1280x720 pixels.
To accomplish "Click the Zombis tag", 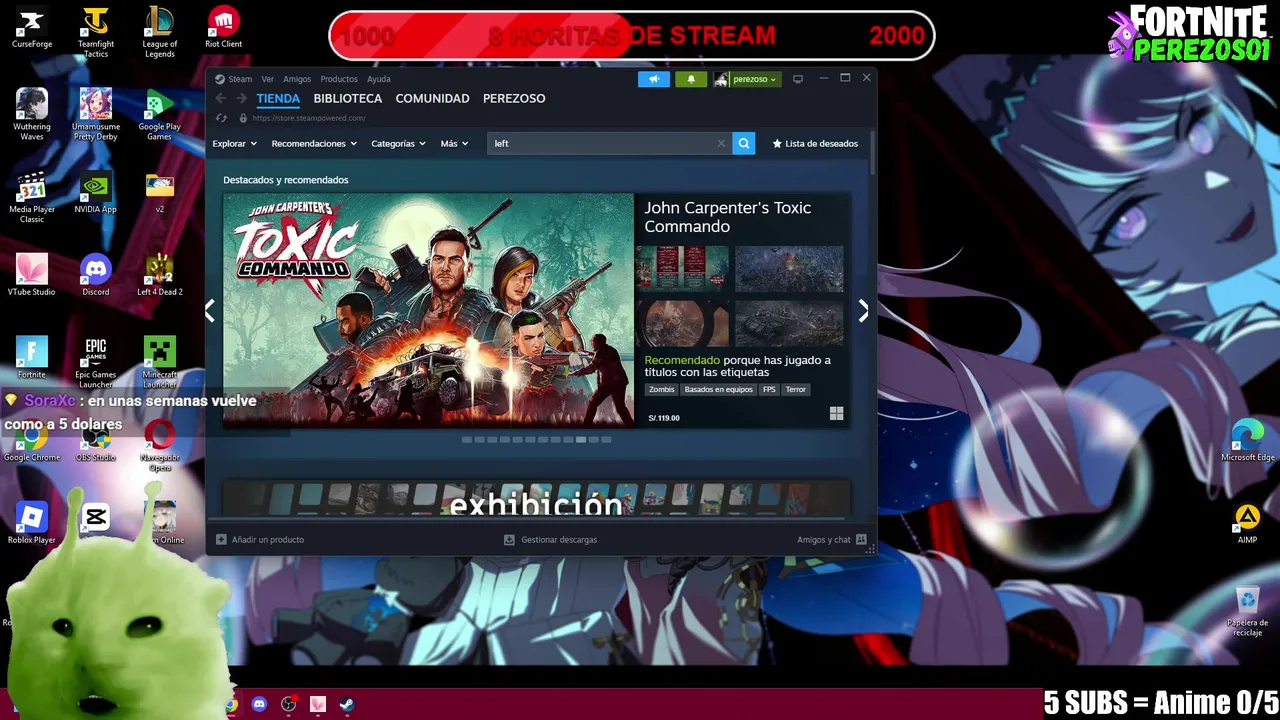I will 662,390.
